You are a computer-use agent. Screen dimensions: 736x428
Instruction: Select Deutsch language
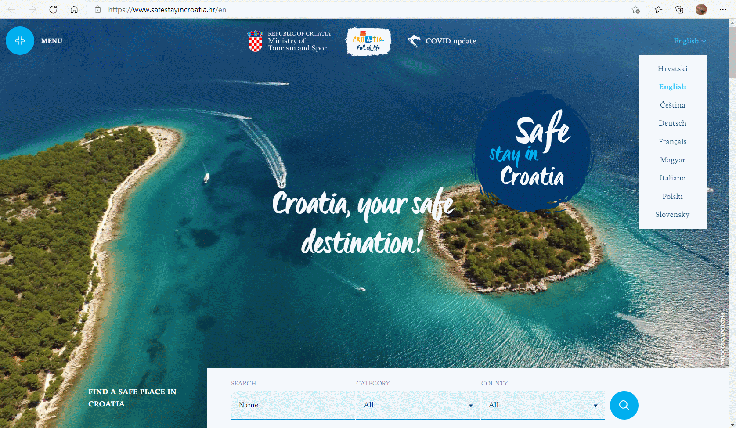(673, 123)
